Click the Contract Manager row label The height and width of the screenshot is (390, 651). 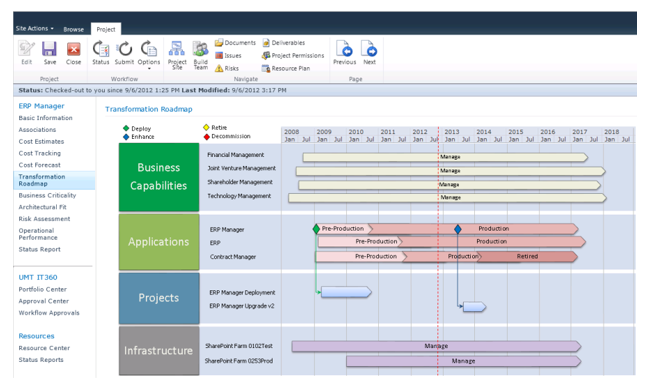point(233,257)
